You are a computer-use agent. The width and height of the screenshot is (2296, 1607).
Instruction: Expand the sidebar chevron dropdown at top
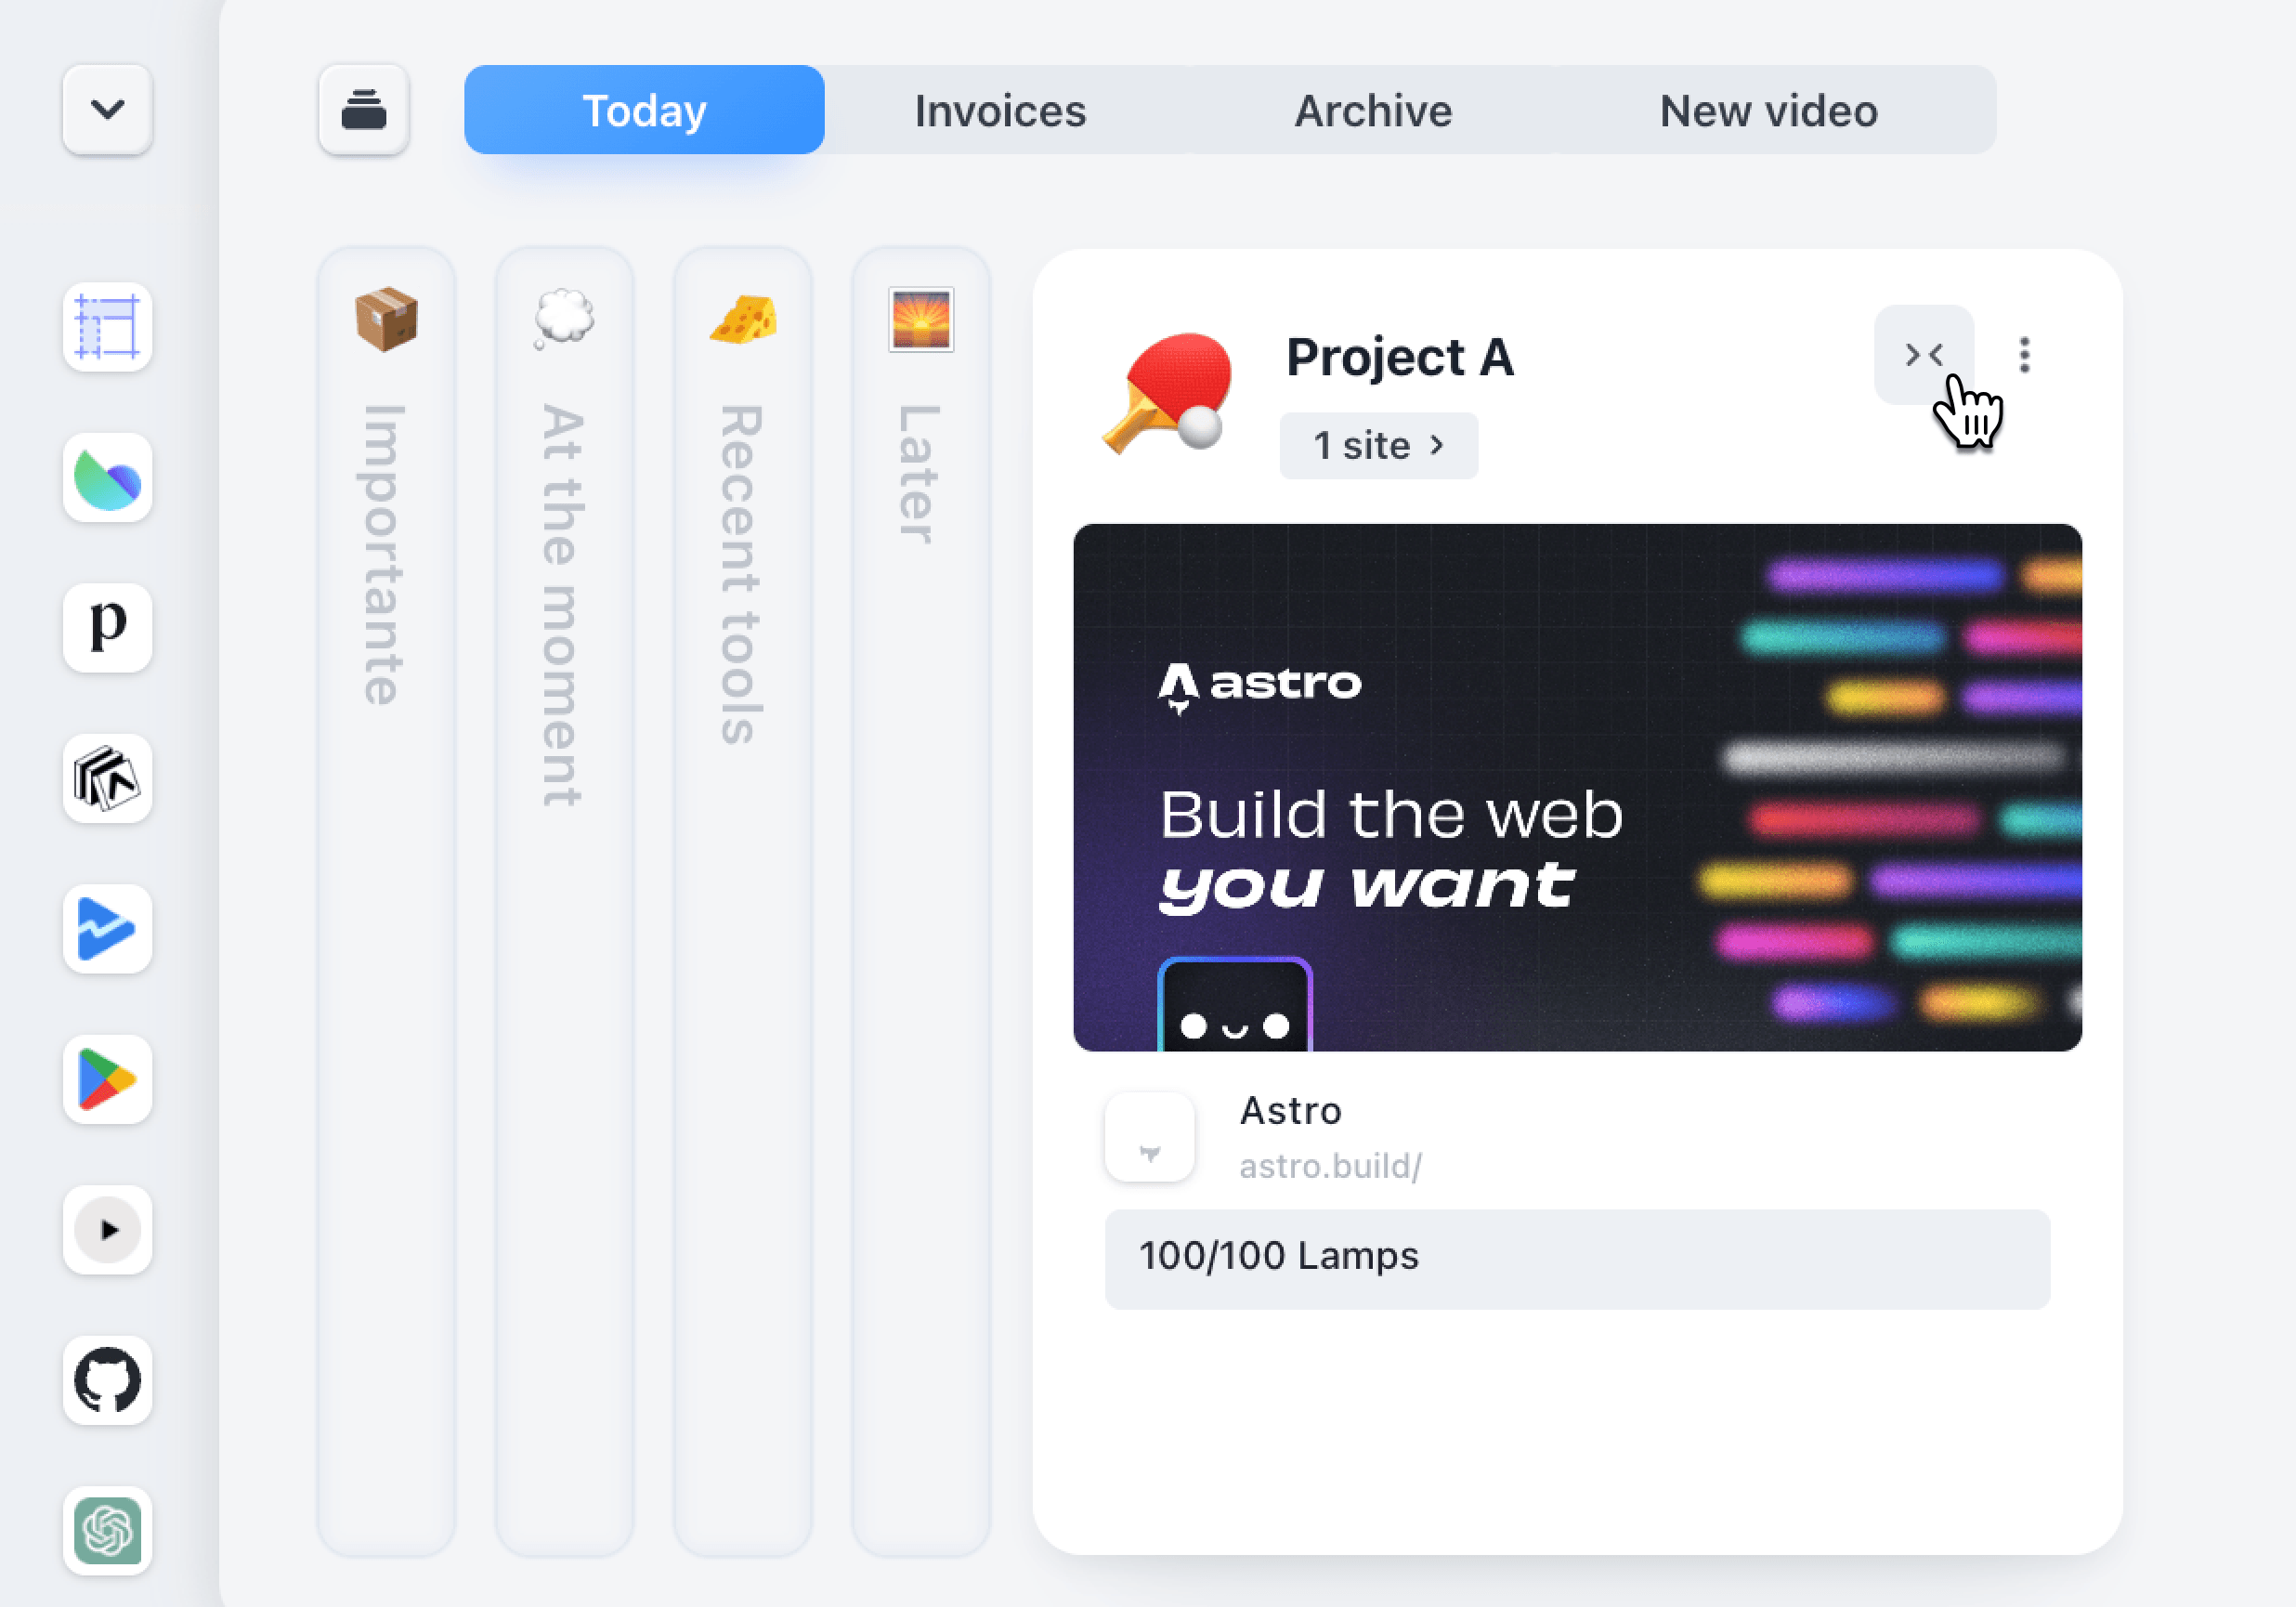(107, 109)
